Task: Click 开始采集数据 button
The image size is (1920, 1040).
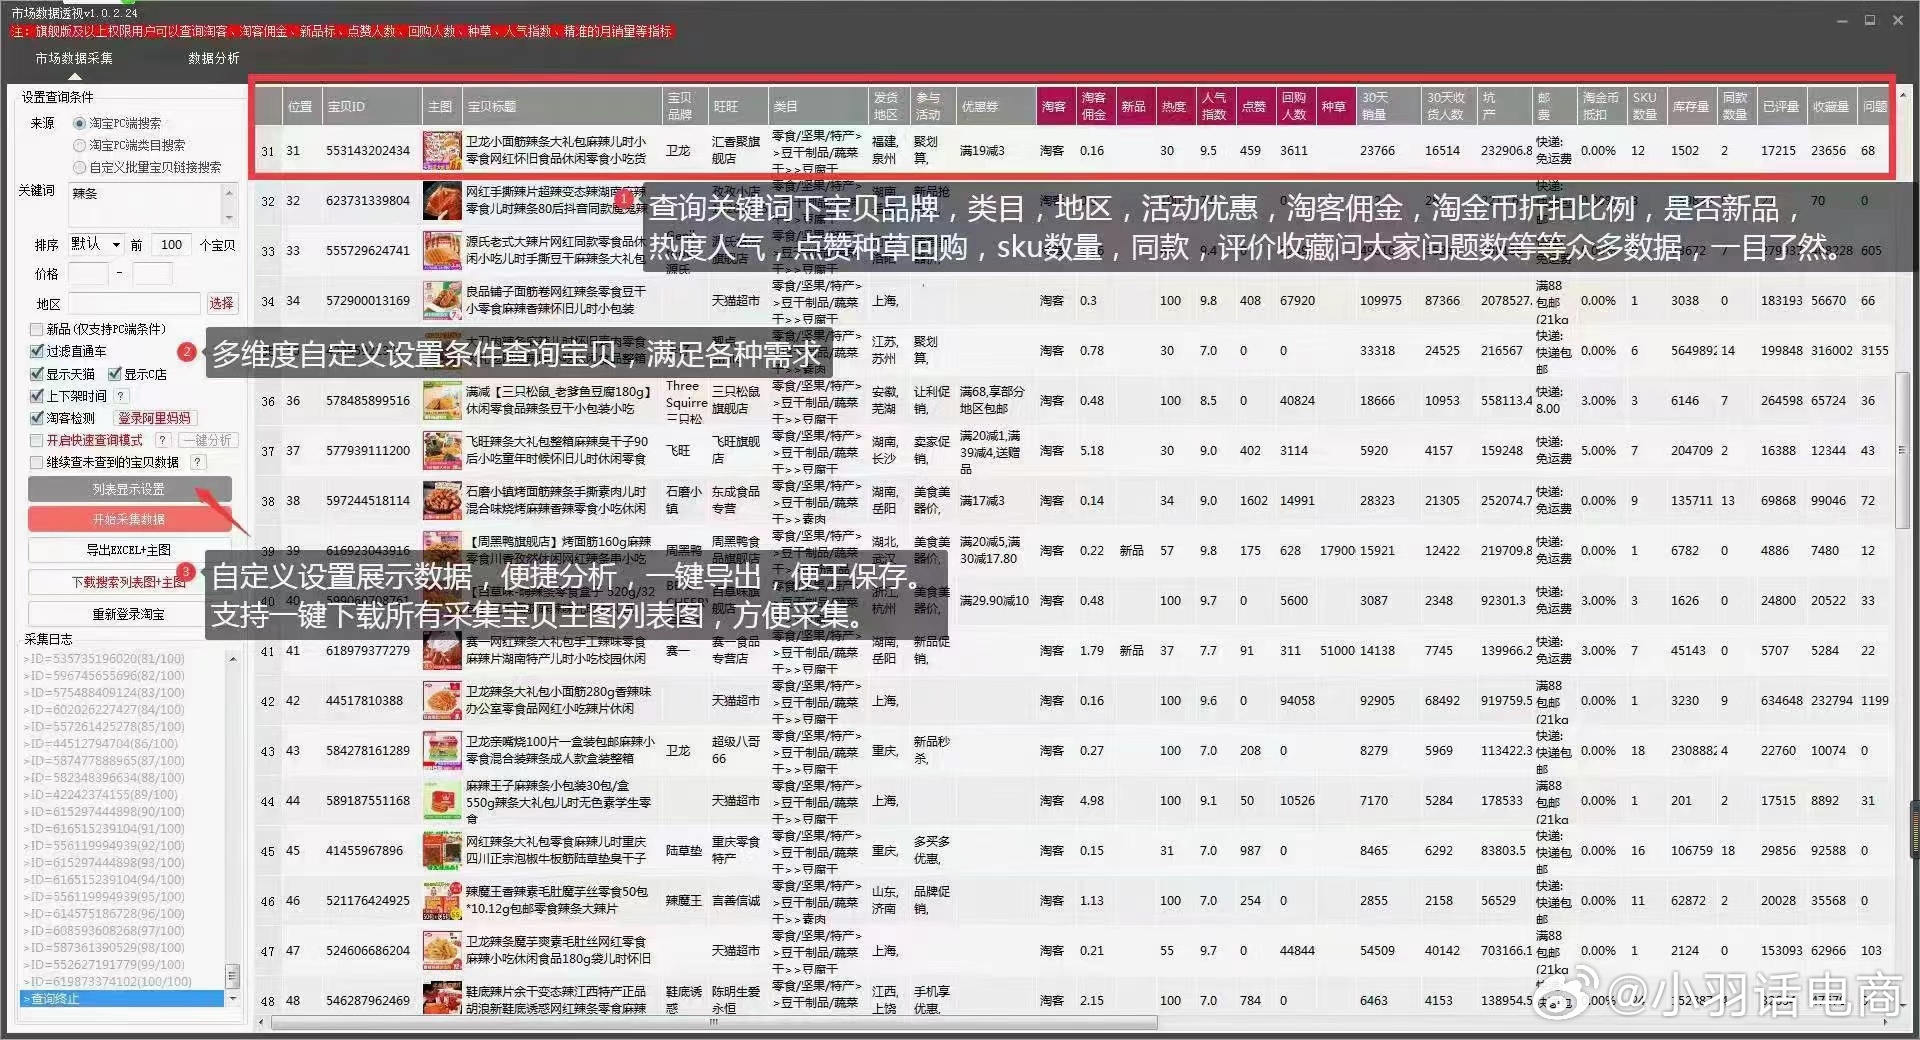Action: pos(130,519)
